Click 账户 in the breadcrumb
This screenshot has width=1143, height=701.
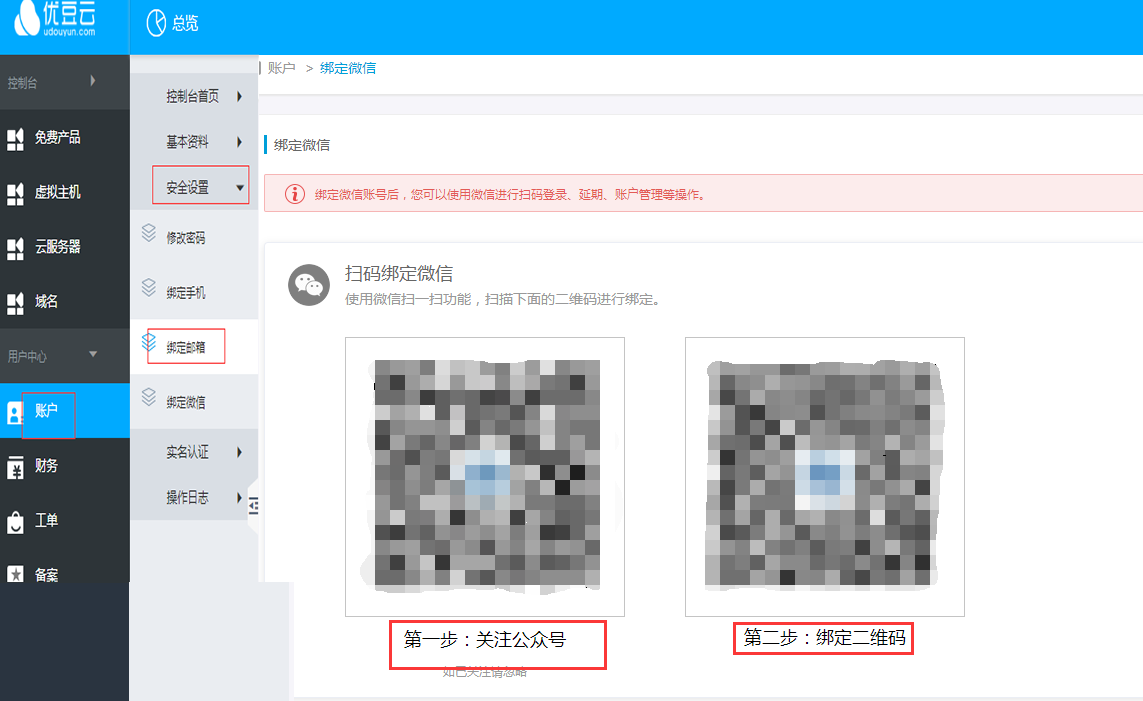point(281,68)
